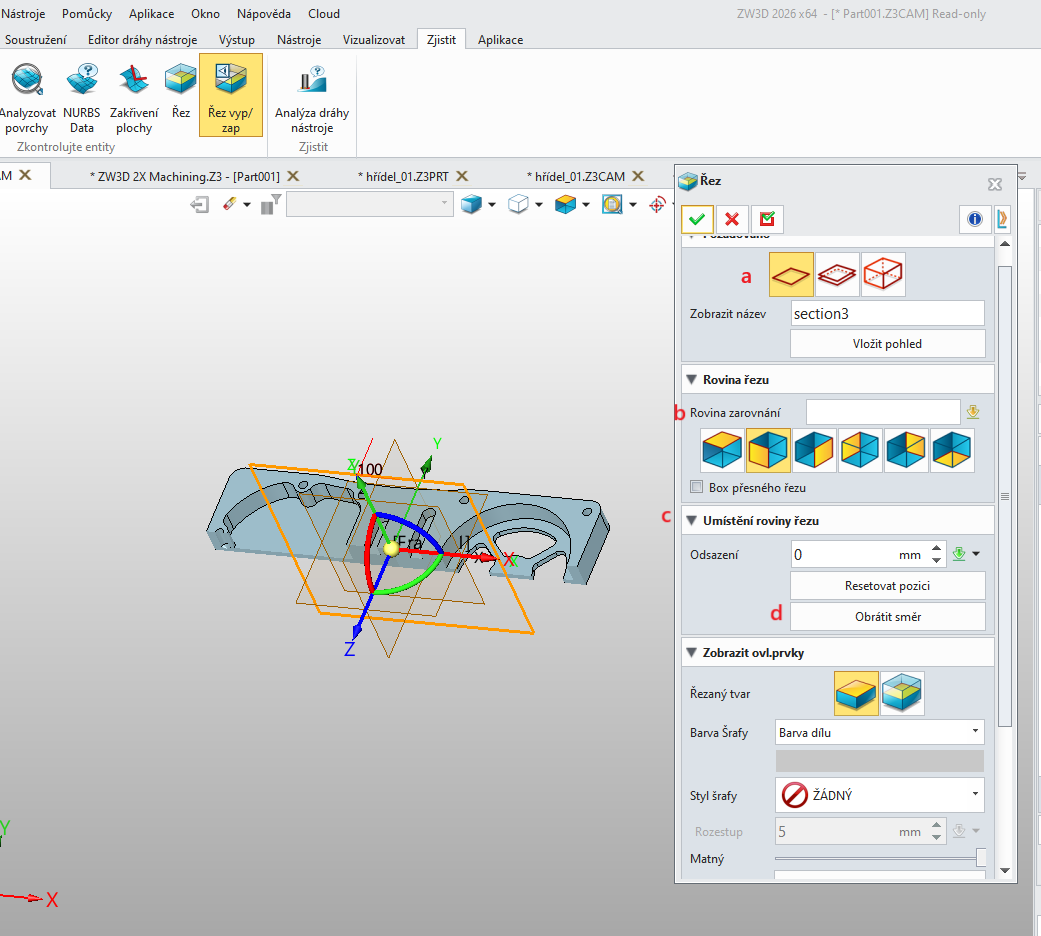Select first cube alignment plane icon
1041x936 pixels.
pyautogui.click(x=722, y=450)
